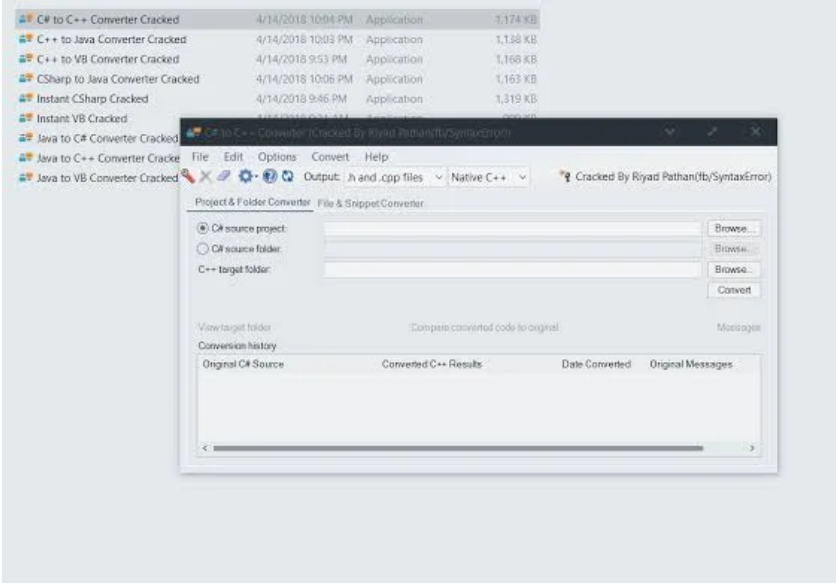The width and height of the screenshot is (836, 584).
Task: Click the C# source folder path field
Action: [512, 249]
